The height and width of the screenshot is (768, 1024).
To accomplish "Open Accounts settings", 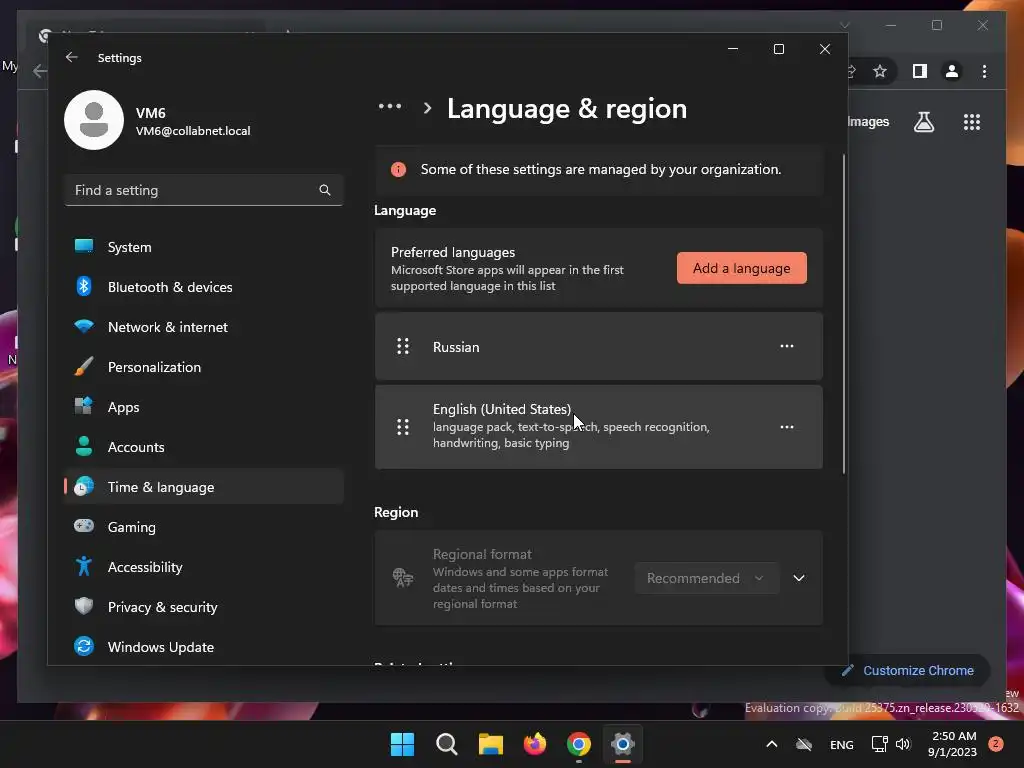I will (204, 447).
